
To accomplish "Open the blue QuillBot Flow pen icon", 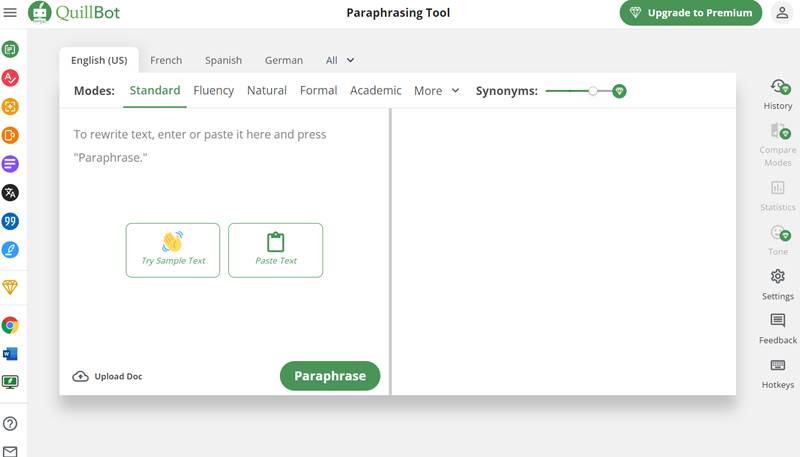I will [10, 250].
